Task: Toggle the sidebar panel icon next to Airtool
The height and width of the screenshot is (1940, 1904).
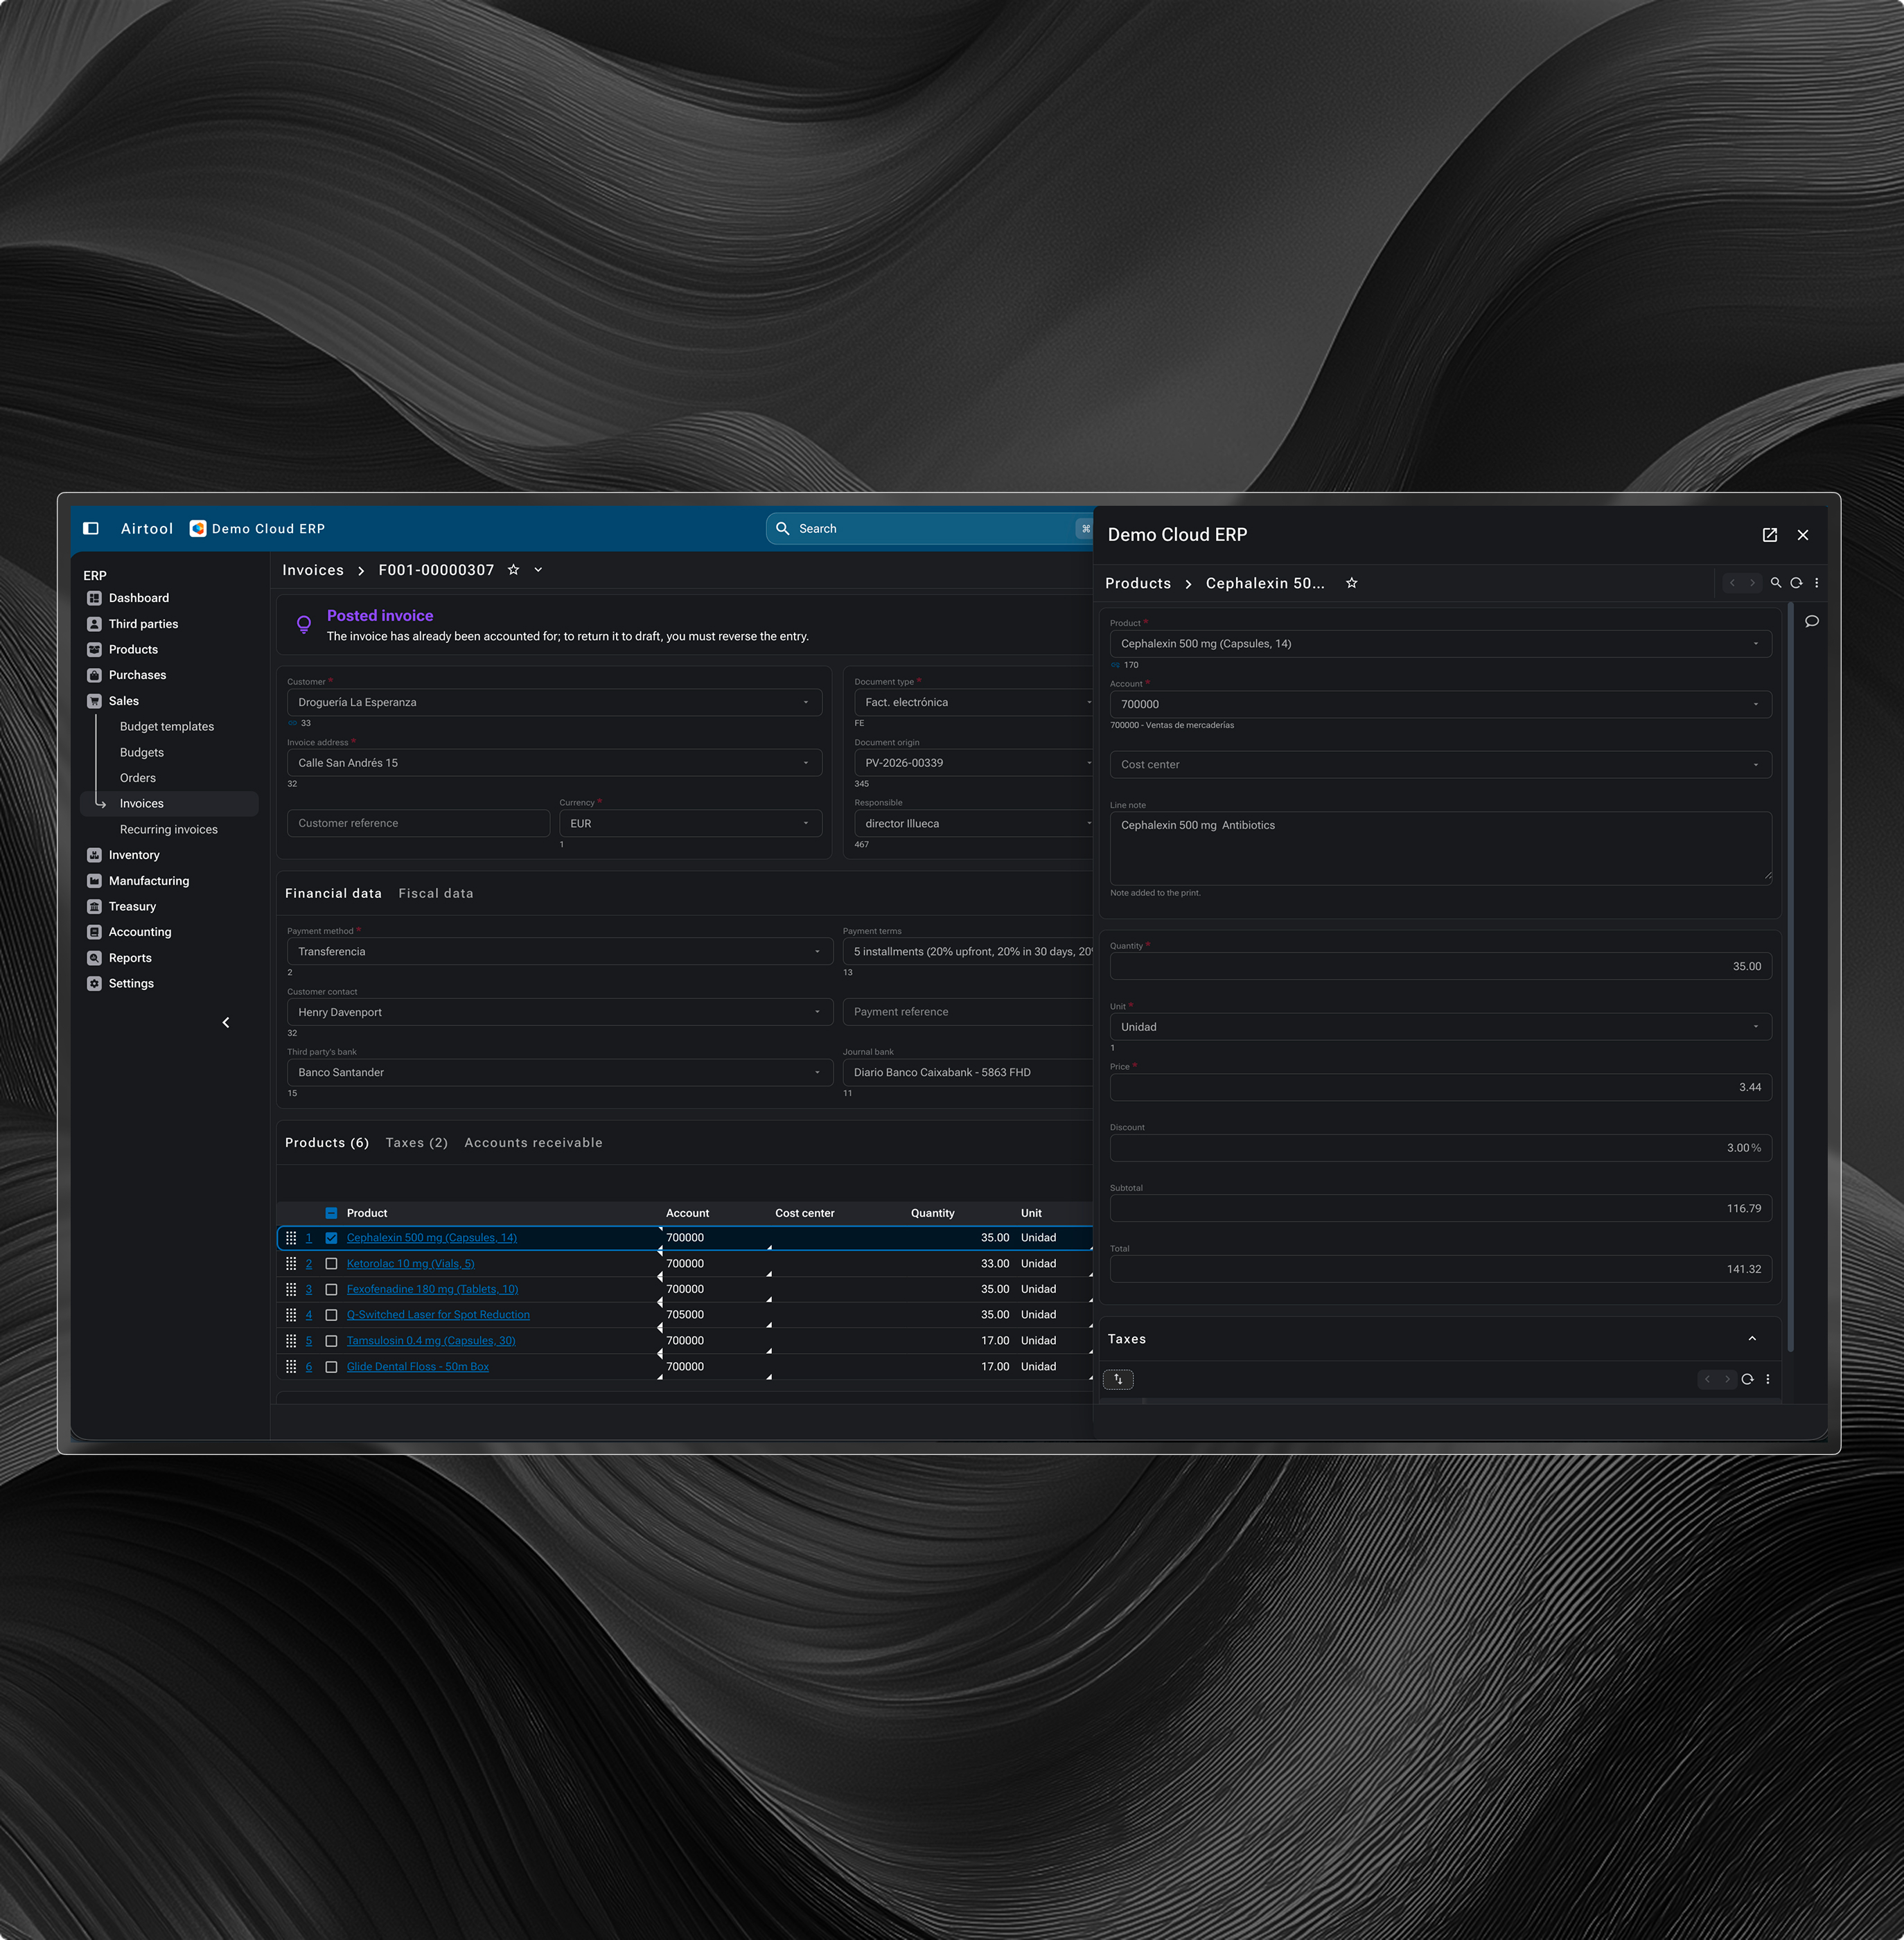Action: click(91, 528)
